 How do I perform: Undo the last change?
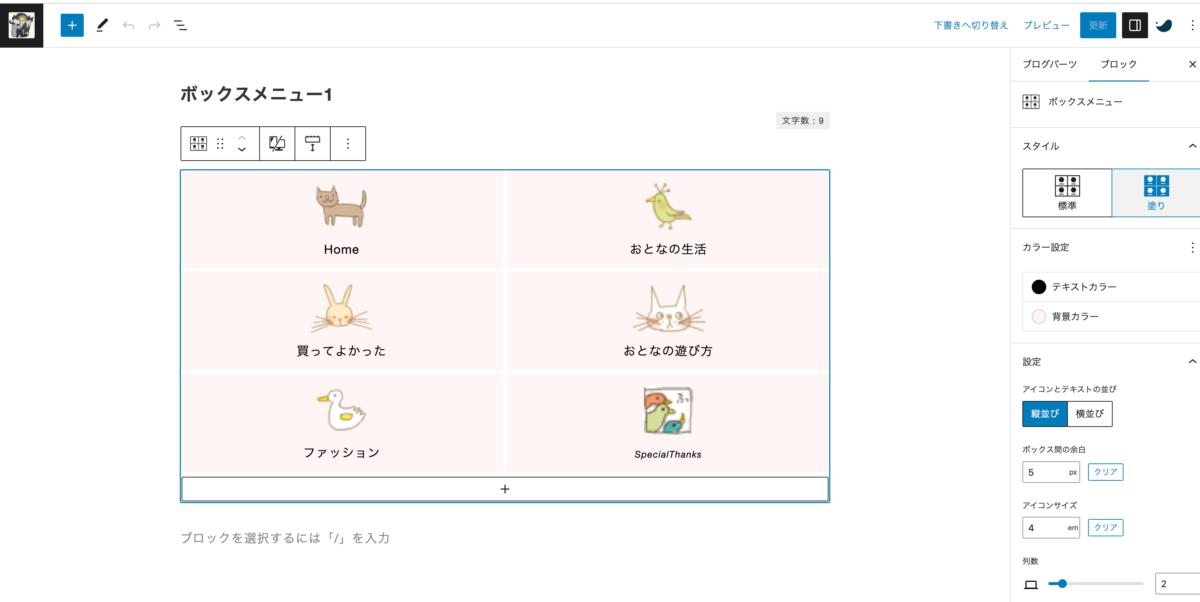128,25
